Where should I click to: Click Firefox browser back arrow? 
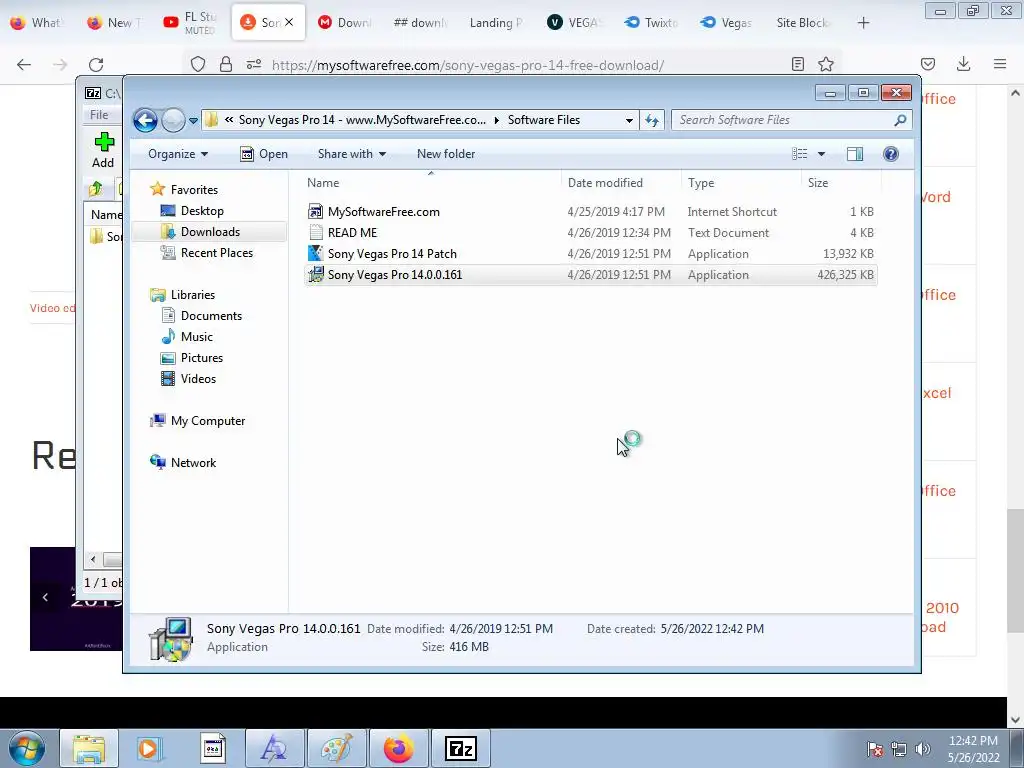click(x=24, y=65)
